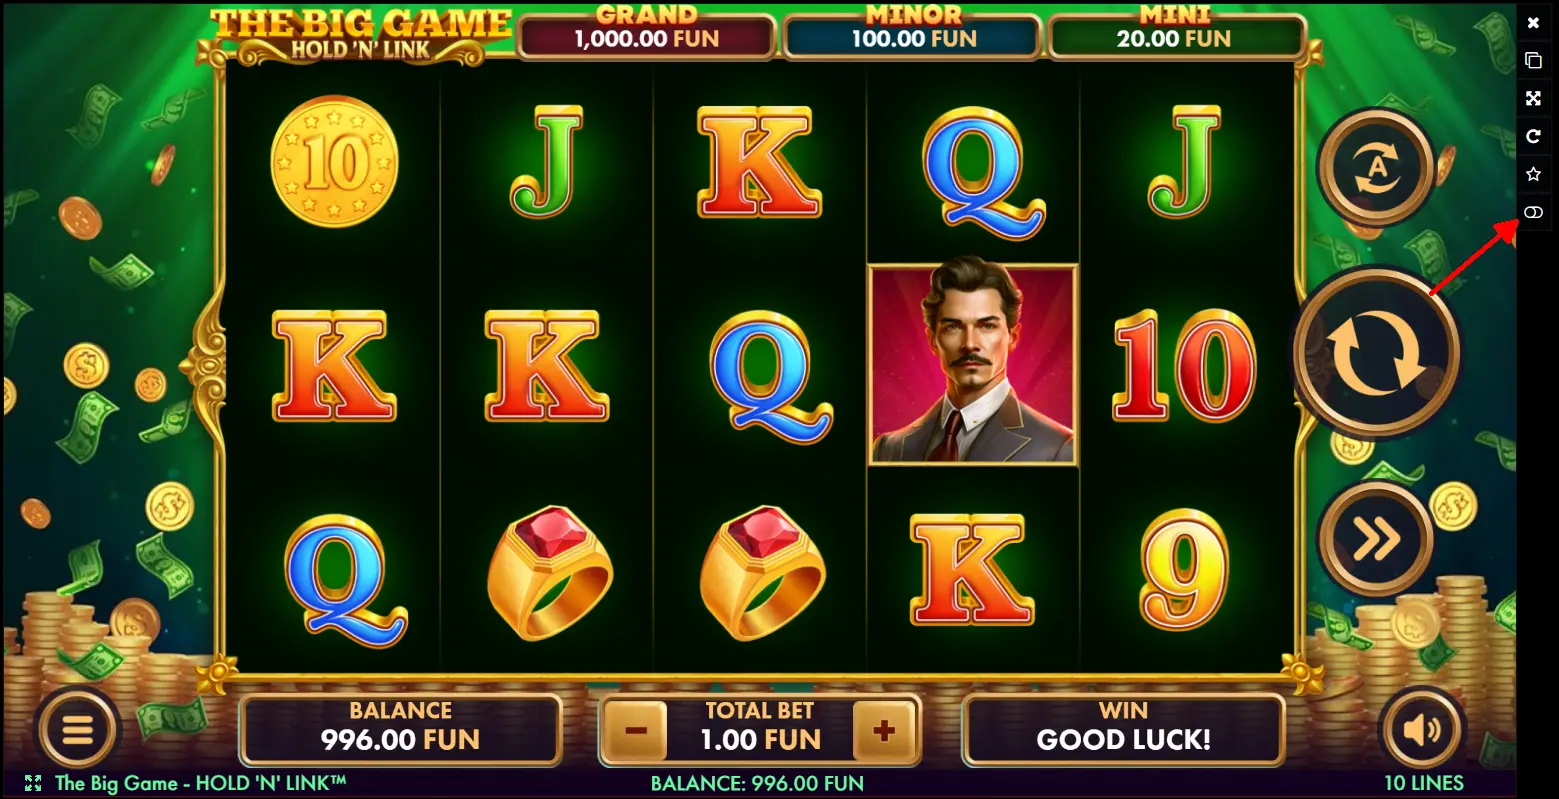Toggle fullscreen icon beside game title
The image size is (1559, 799).
[32, 783]
